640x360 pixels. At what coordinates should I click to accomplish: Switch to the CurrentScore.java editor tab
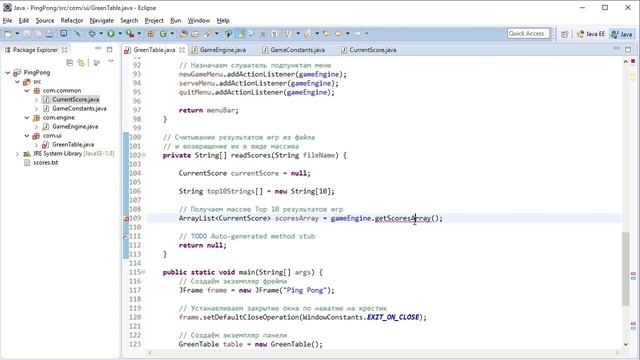coord(369,50)
